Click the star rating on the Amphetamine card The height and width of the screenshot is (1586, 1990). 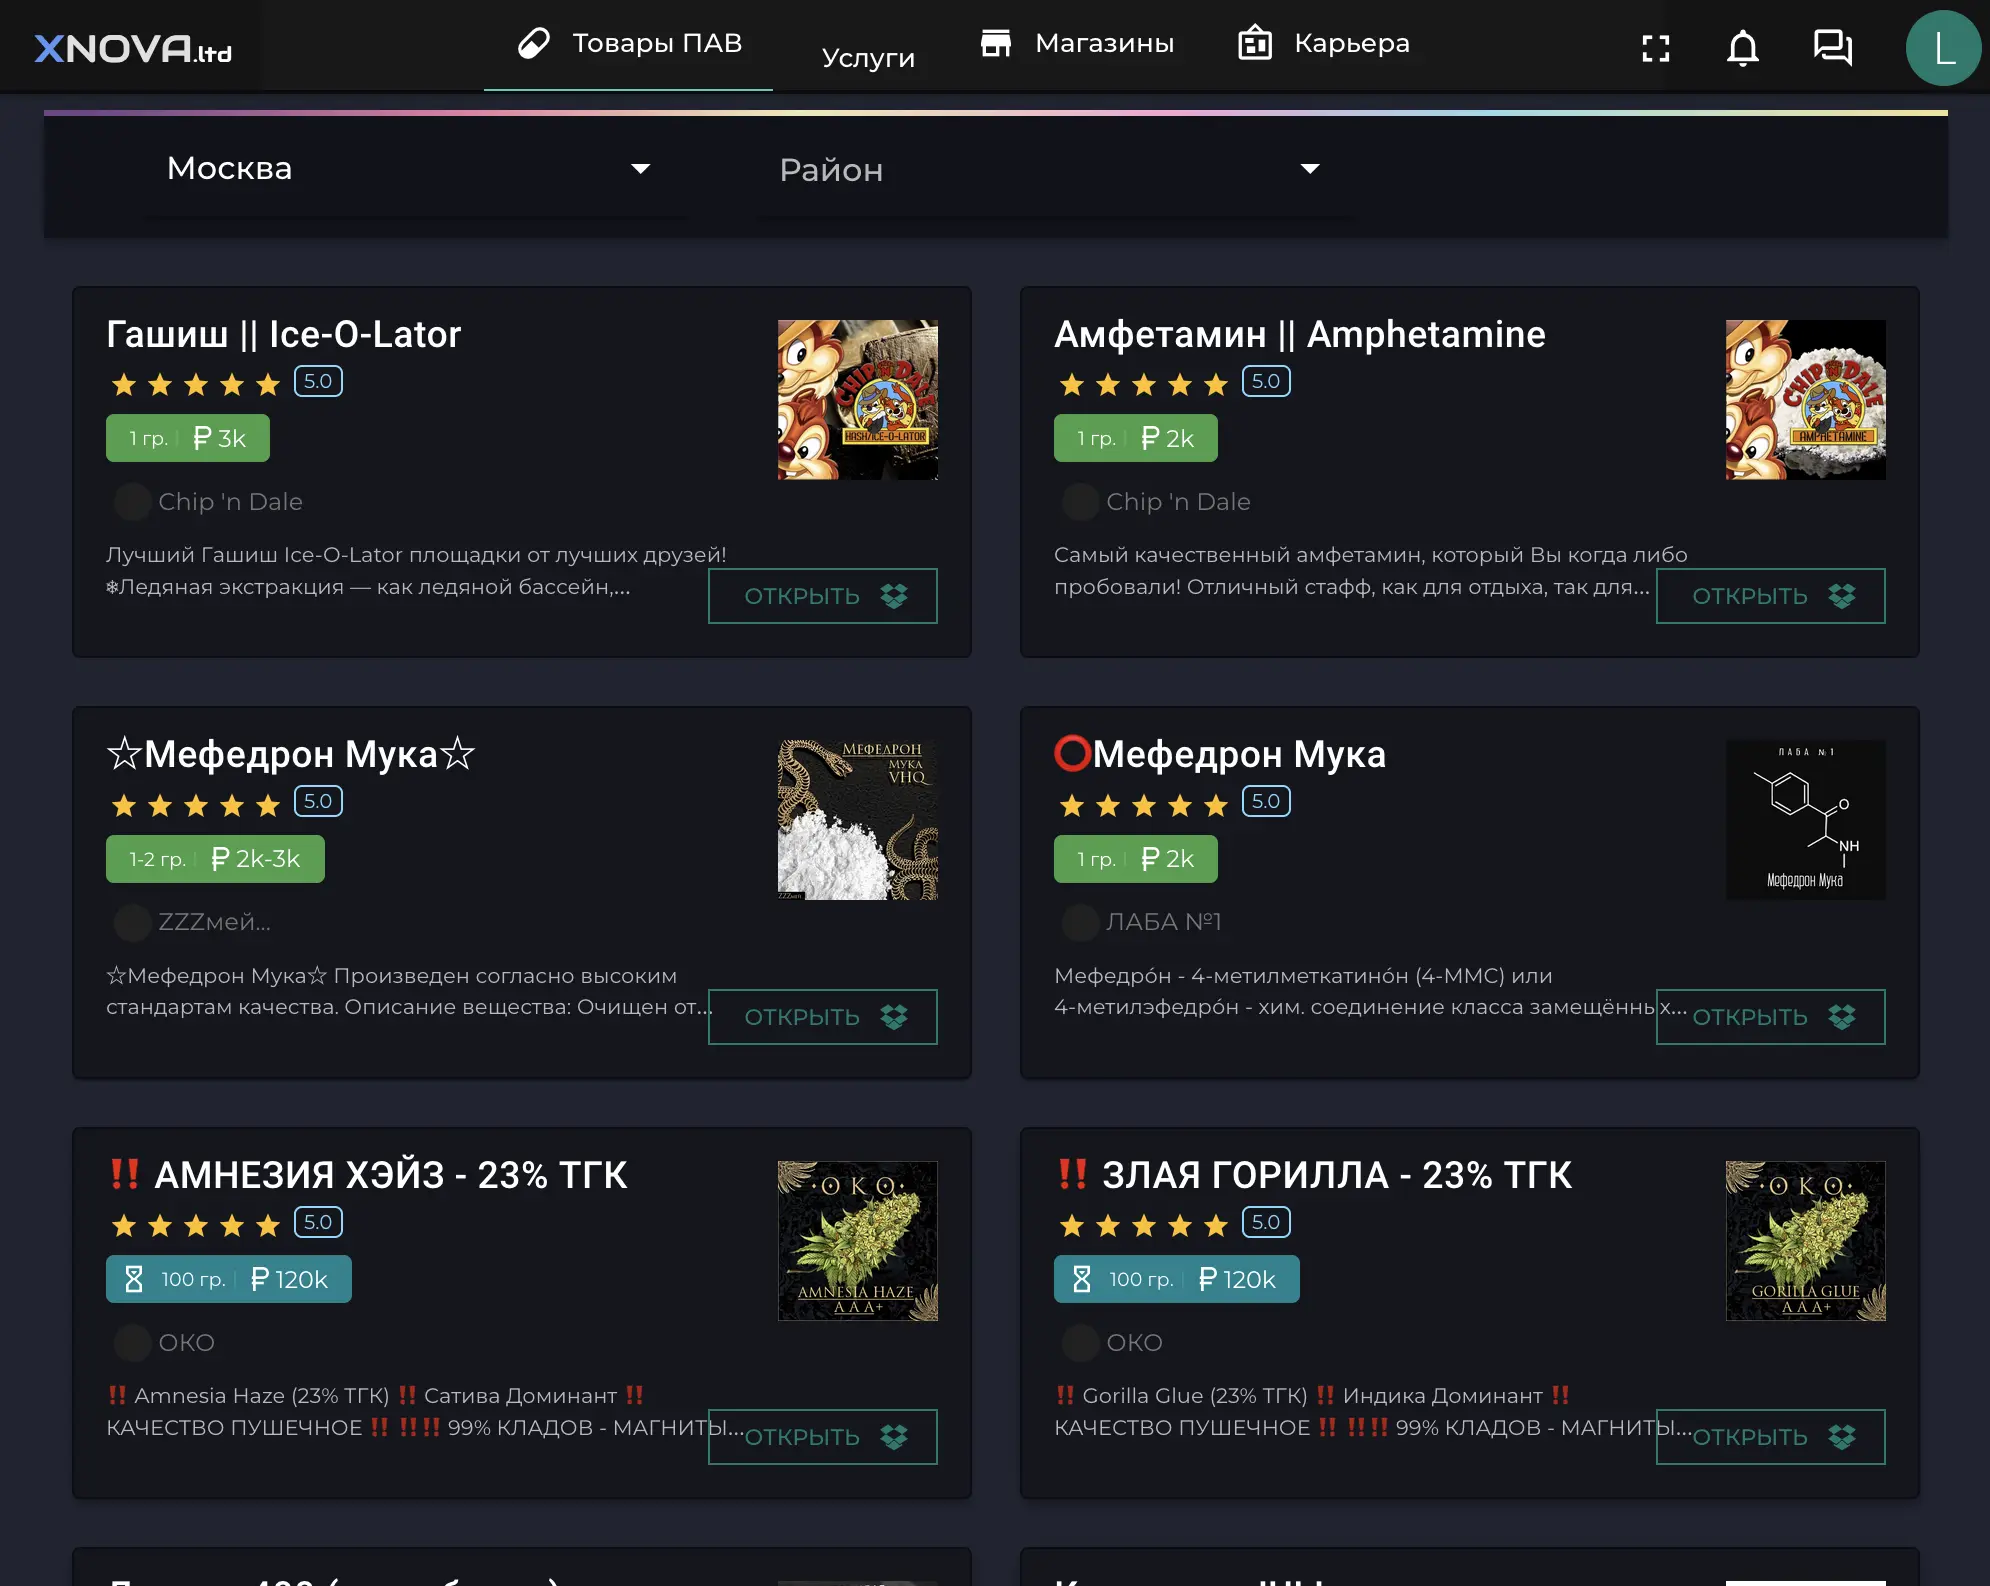coord(1144,384)
